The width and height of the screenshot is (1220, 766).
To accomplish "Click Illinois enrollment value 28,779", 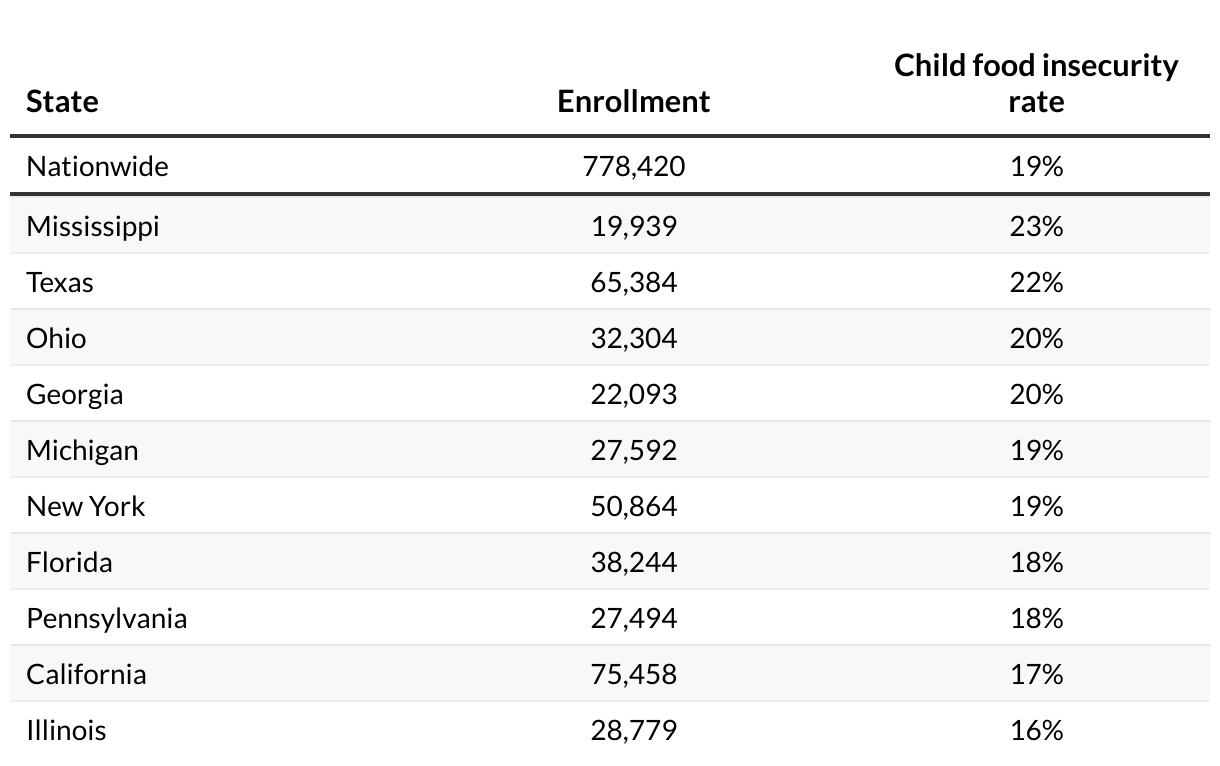I will coord(633,730).
